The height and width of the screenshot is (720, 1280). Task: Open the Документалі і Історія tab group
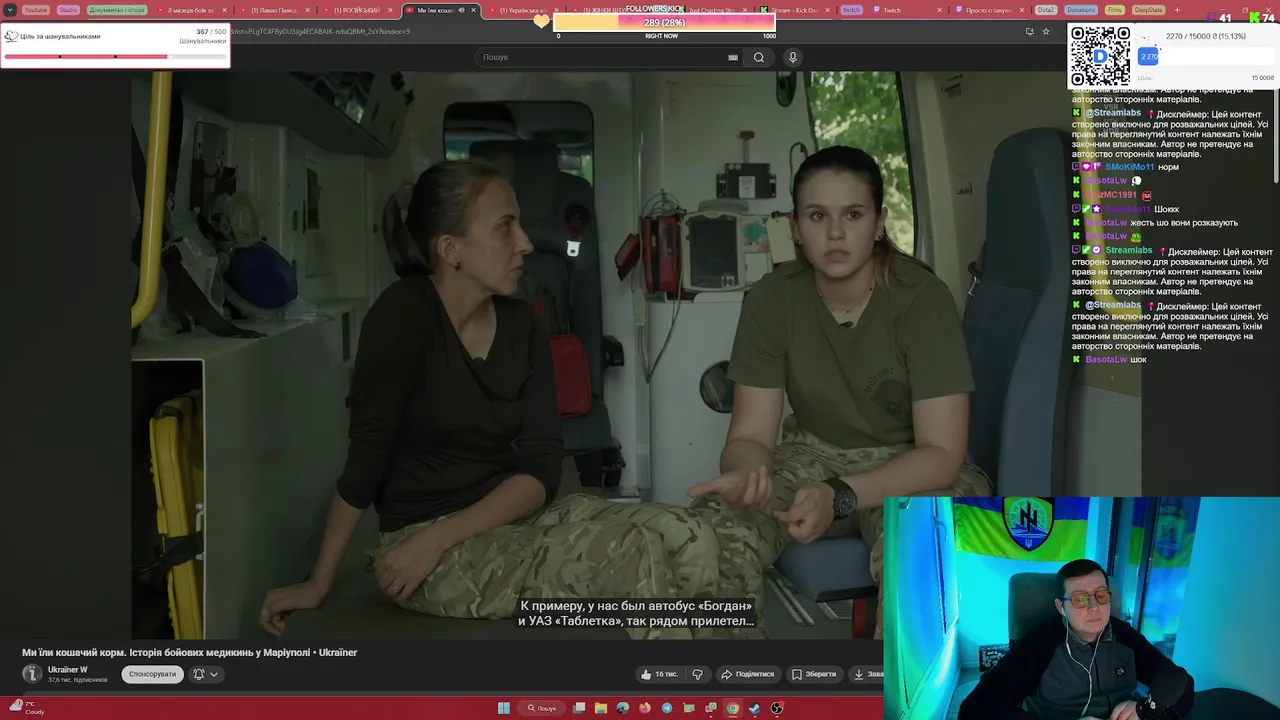pos(117,10)
